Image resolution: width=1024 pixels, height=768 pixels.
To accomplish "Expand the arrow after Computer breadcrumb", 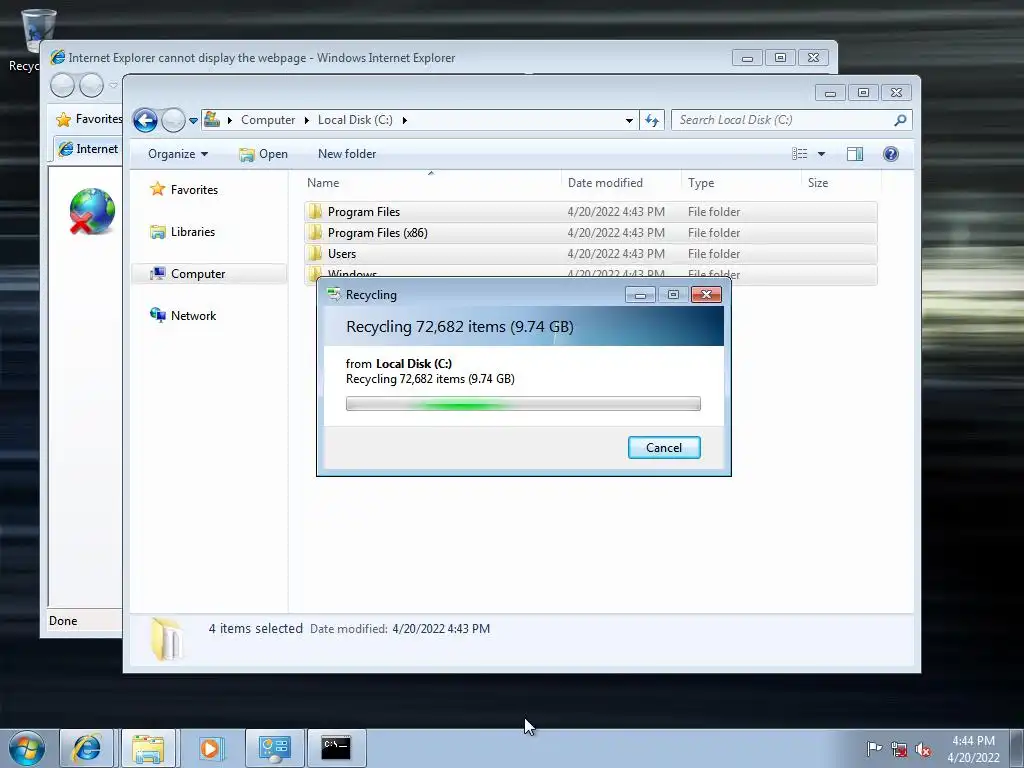I will tap(306, 120).
